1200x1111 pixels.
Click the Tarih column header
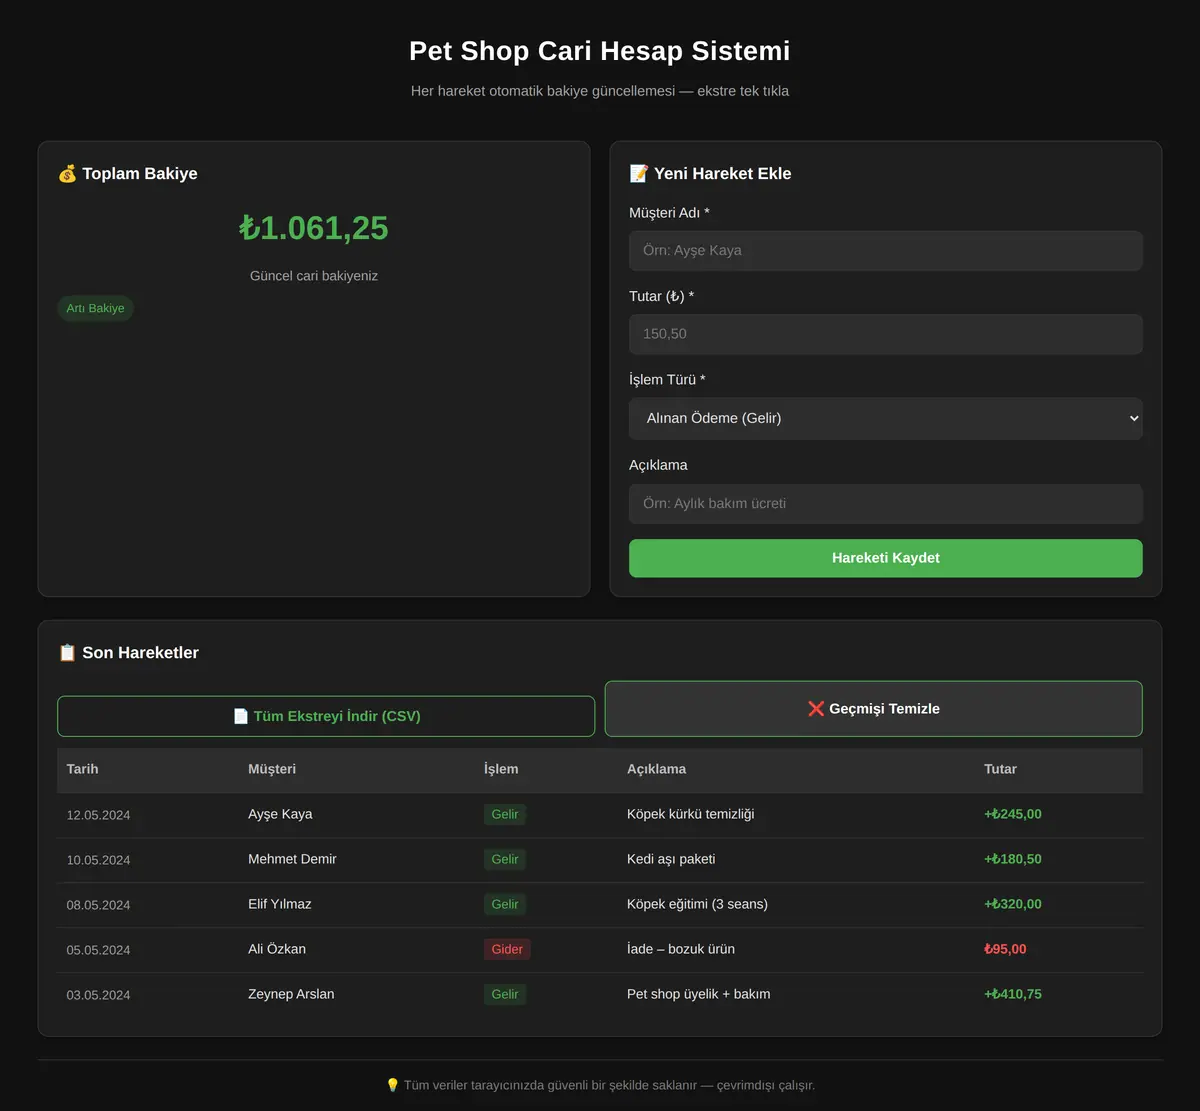pos(83,769)
